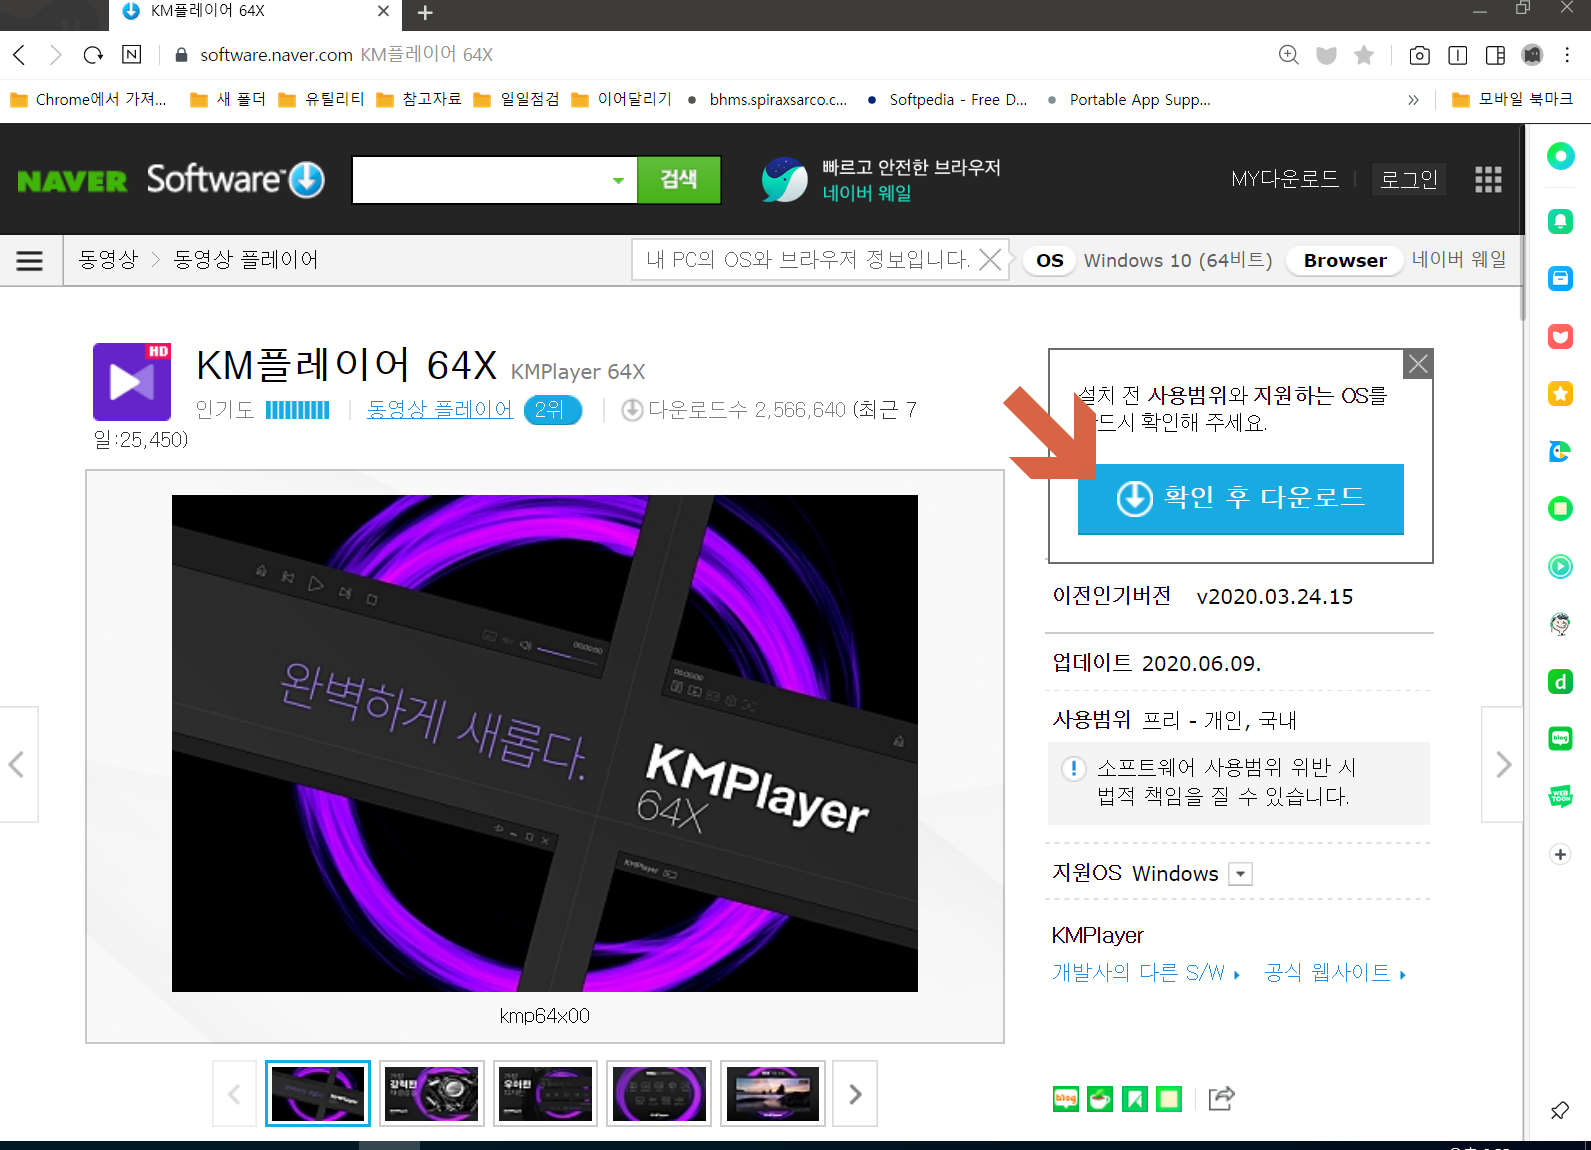Viewport: 1591px width, 1150px height.
Task: Click the main KMPlayer 64X preview image
Action: point(545,743)
